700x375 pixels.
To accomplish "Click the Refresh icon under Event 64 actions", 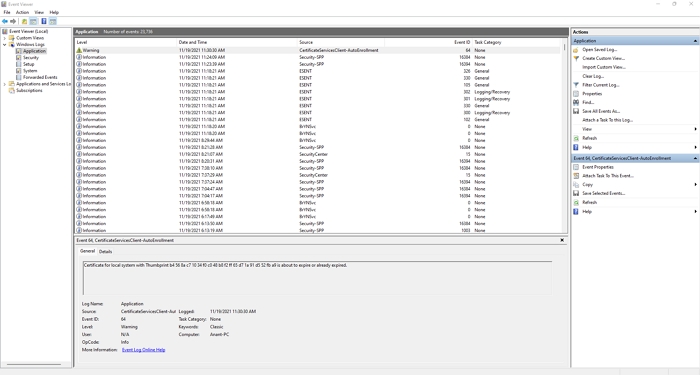I will click(576, 203).
